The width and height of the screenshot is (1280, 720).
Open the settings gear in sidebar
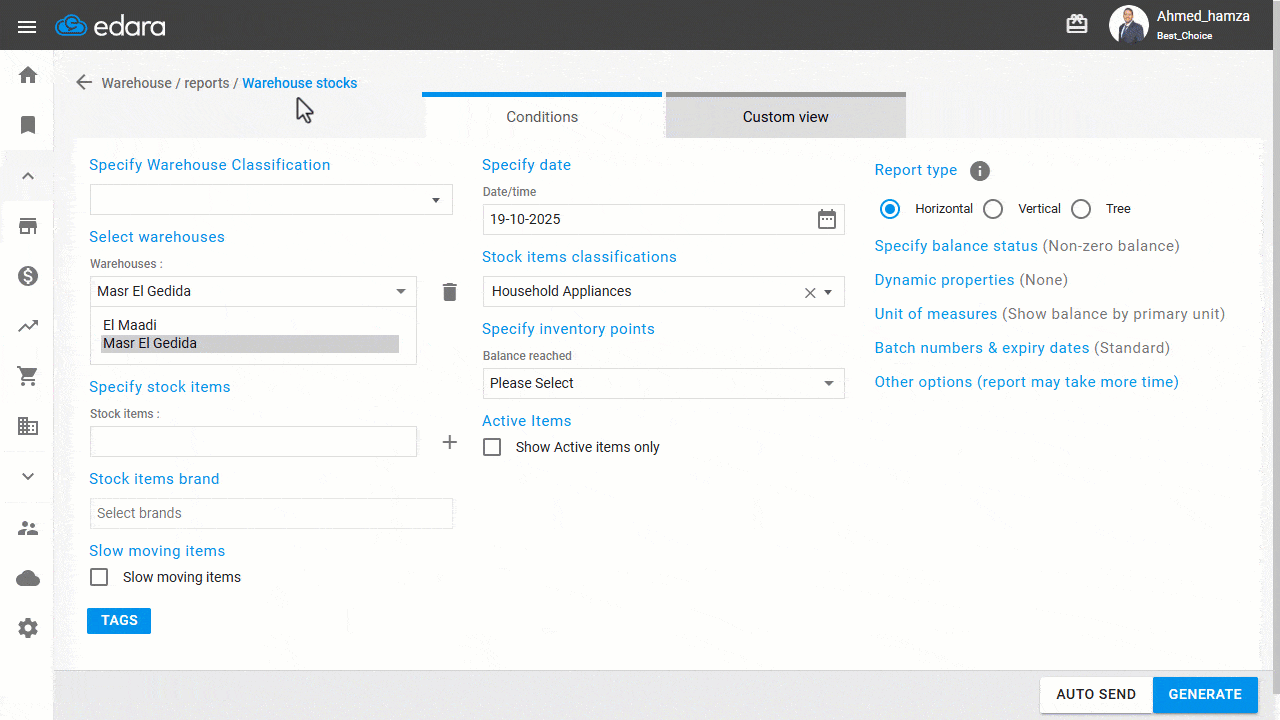point(28,628)
